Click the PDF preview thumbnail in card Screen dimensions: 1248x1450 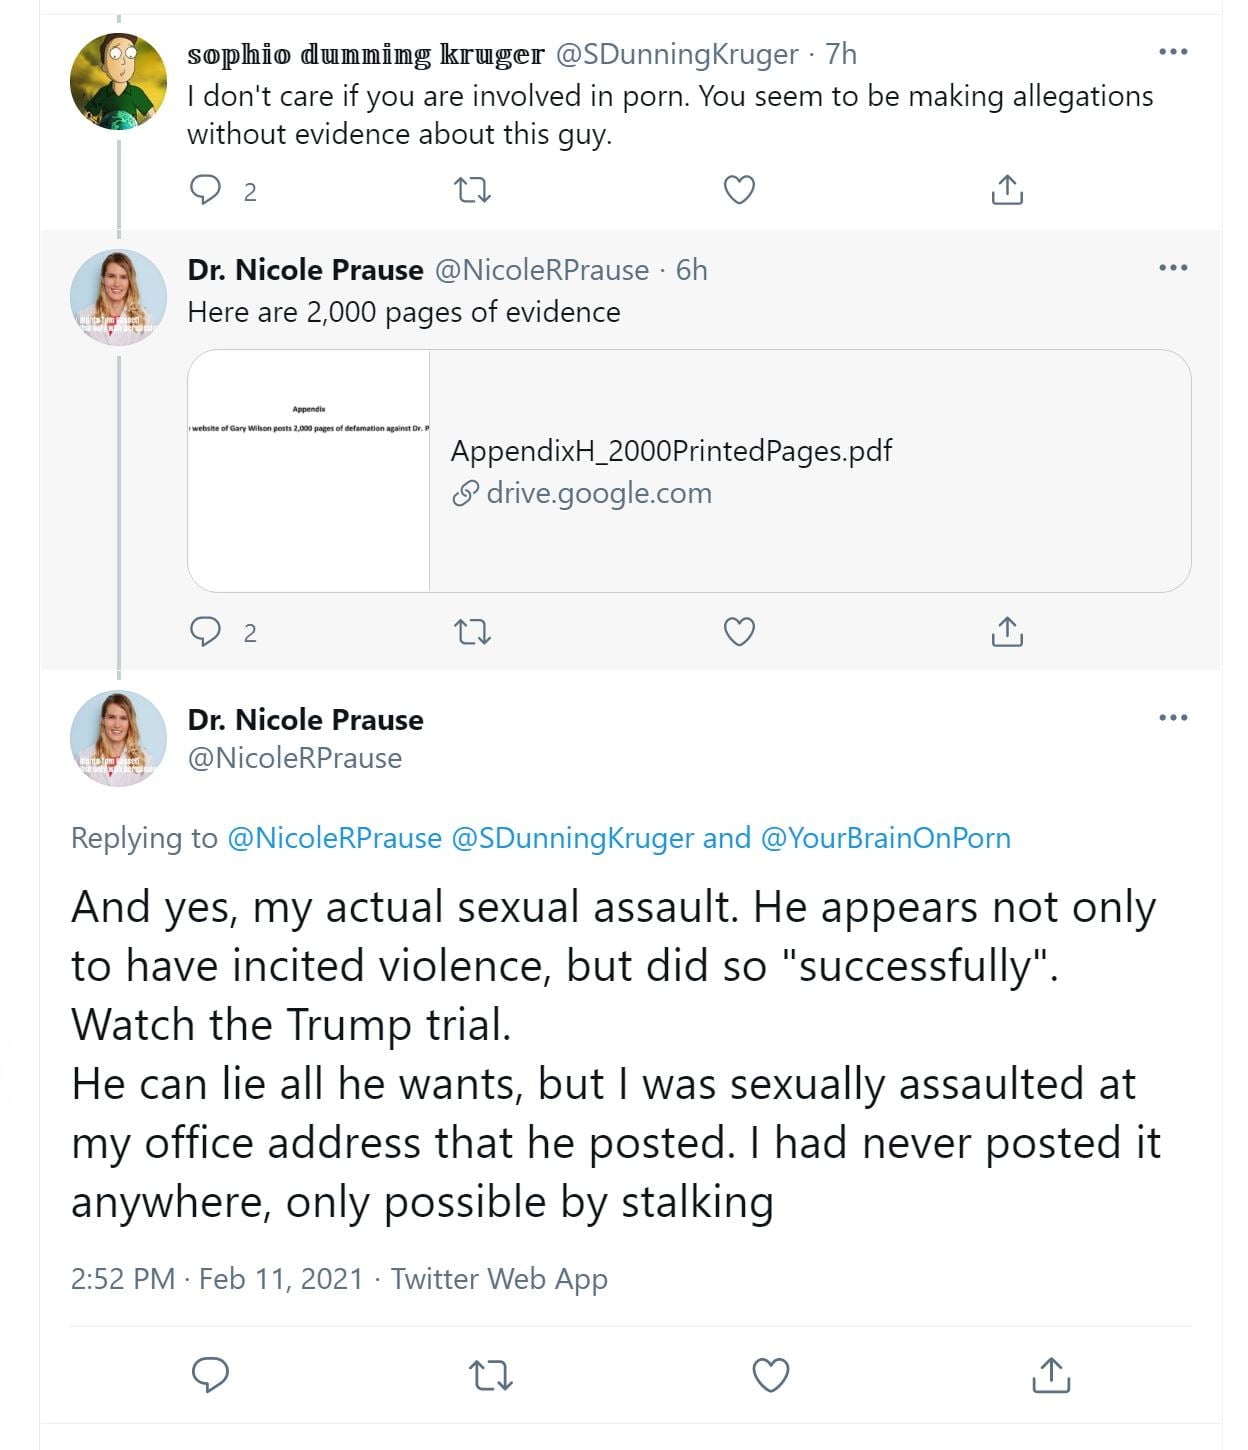tap(309, 470)
